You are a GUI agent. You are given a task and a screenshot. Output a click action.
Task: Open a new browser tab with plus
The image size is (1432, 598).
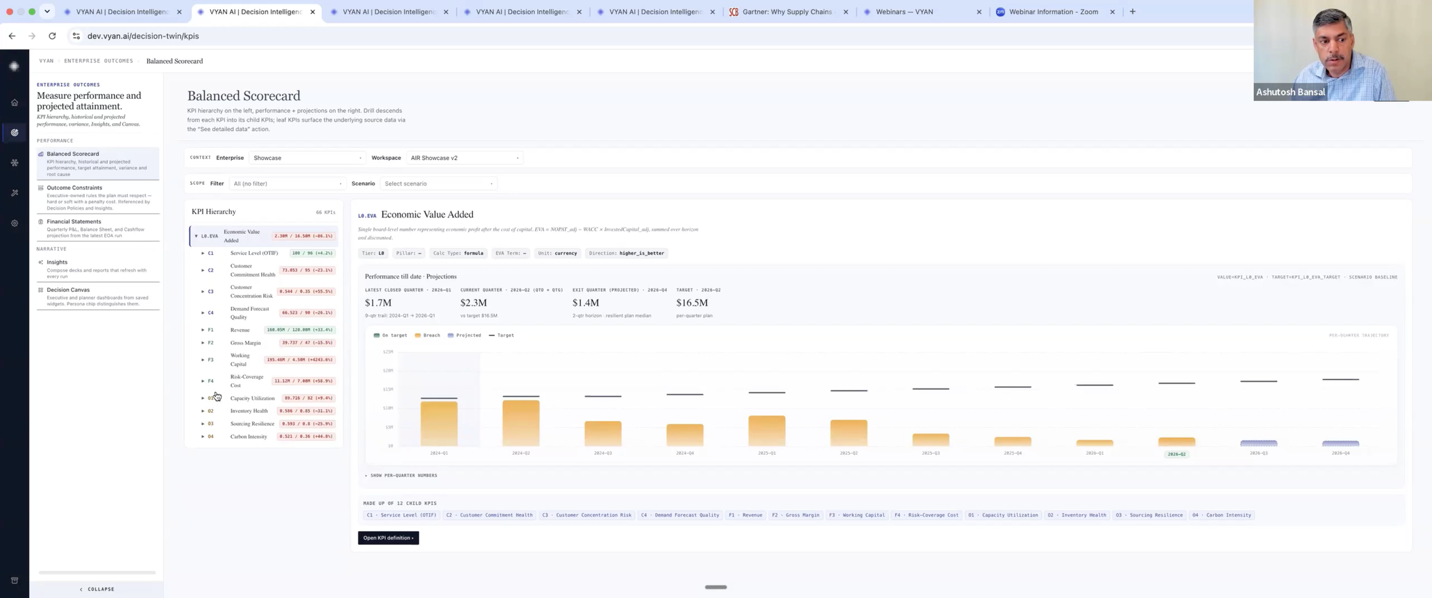pyautogui.click(x=1132, y=12)
